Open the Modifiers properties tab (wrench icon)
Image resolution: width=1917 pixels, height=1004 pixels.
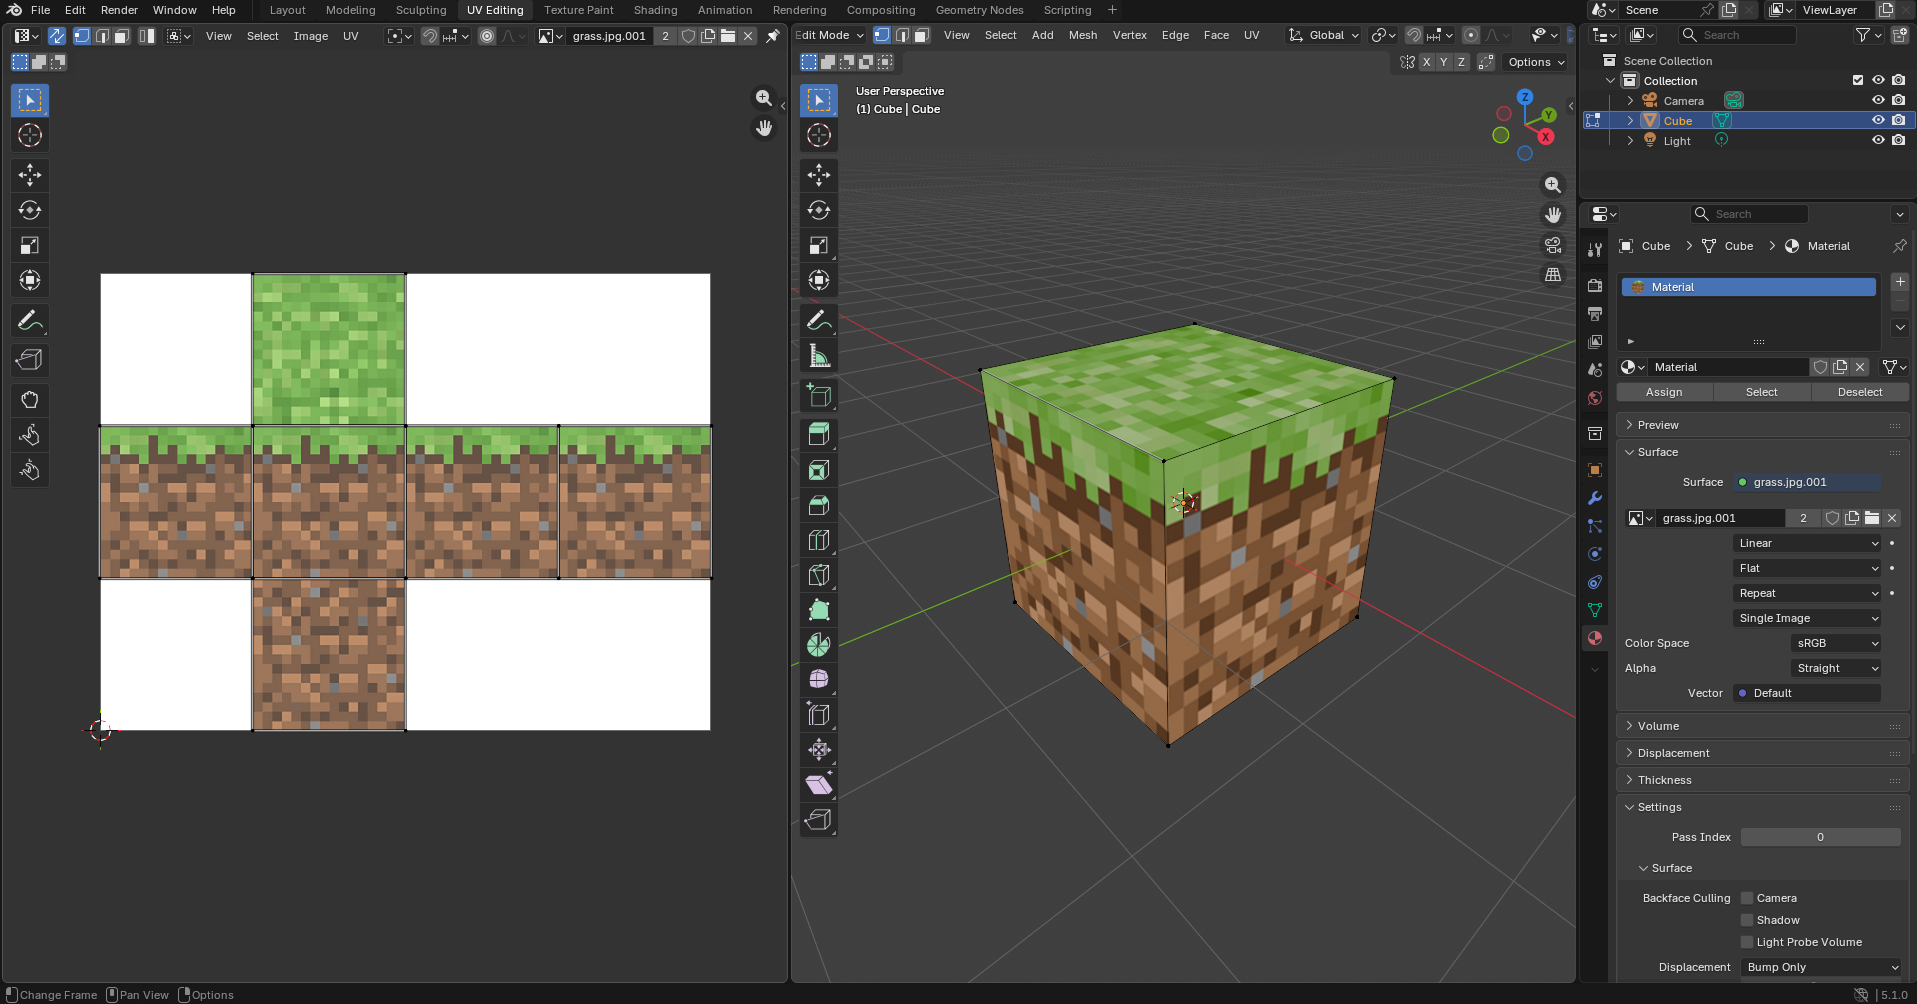coord(1595,498)
